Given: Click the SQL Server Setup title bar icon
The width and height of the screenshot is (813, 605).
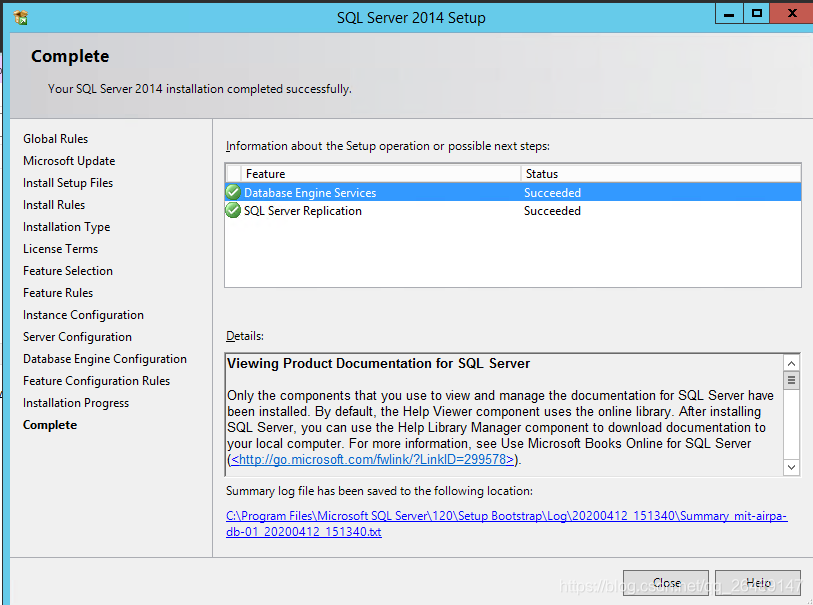Looking at the screenshot, I should click(21, 18).
